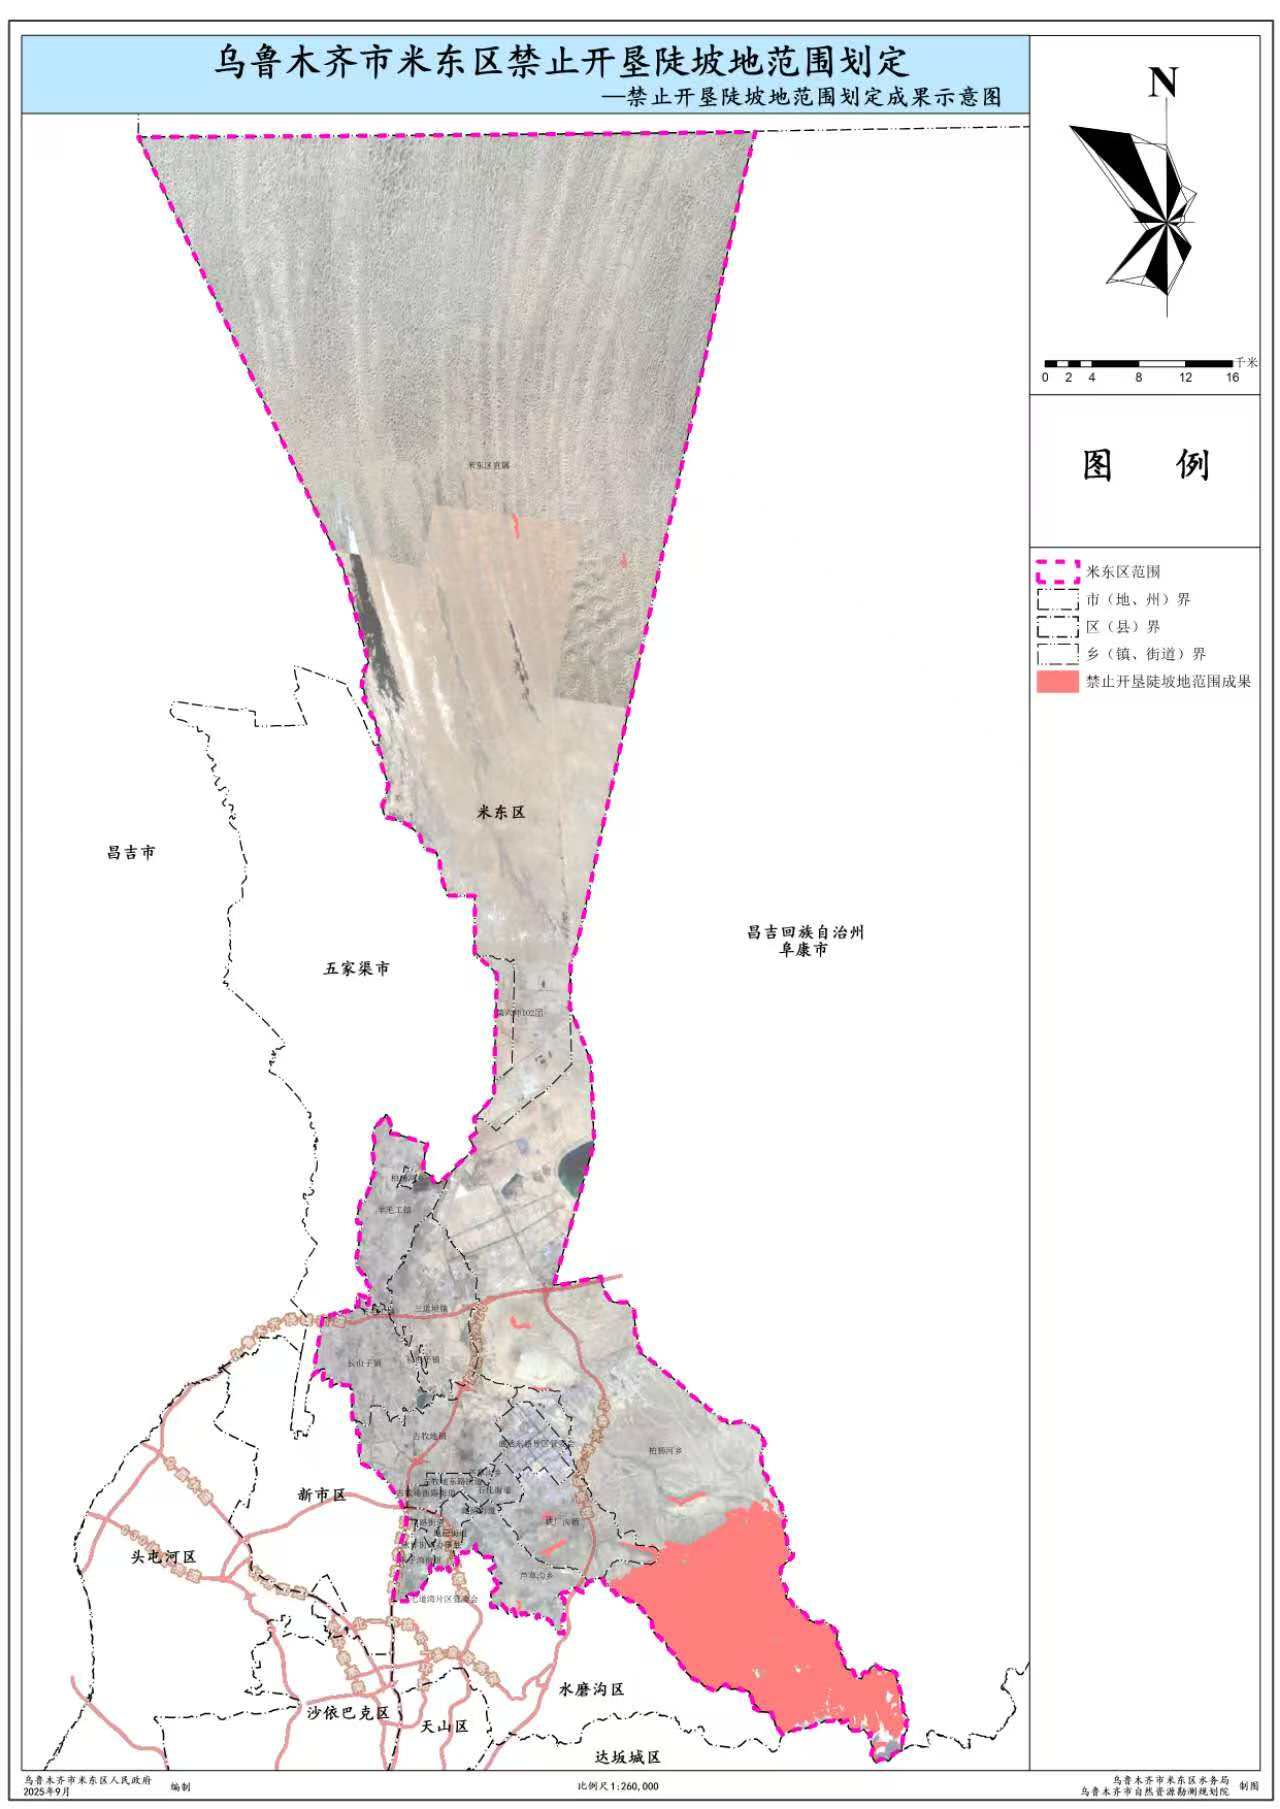
Task: Click the 五家渠市 map label
Action: (x=357, y=969)
